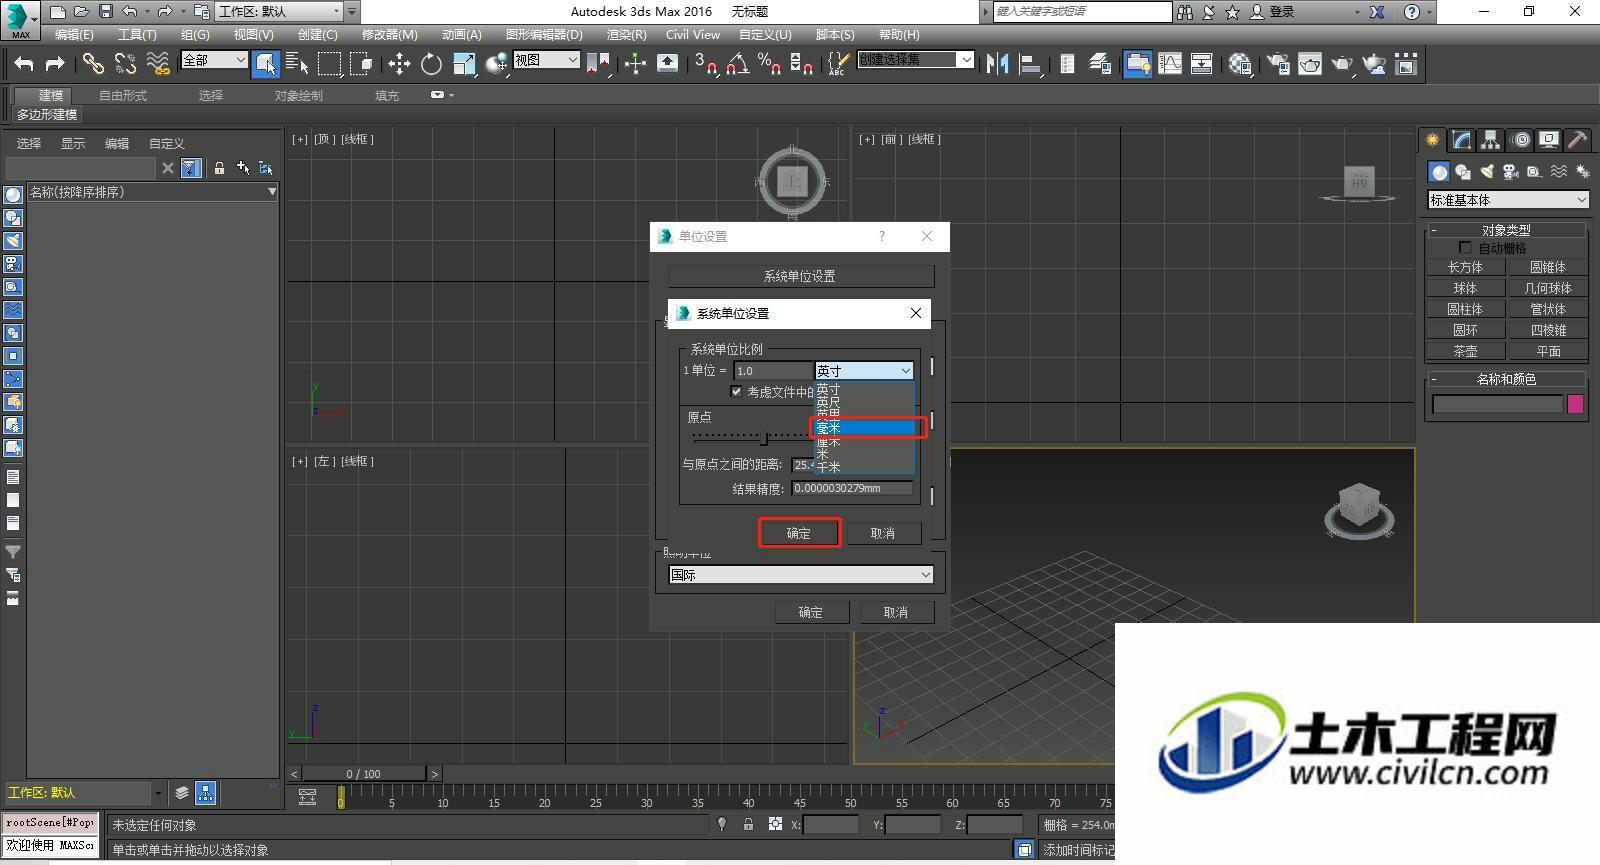Image resolution: width=1600 pixels, height=865 pixels.
Task: Open the Curve Editor icon
Action: pos(1170,64)
